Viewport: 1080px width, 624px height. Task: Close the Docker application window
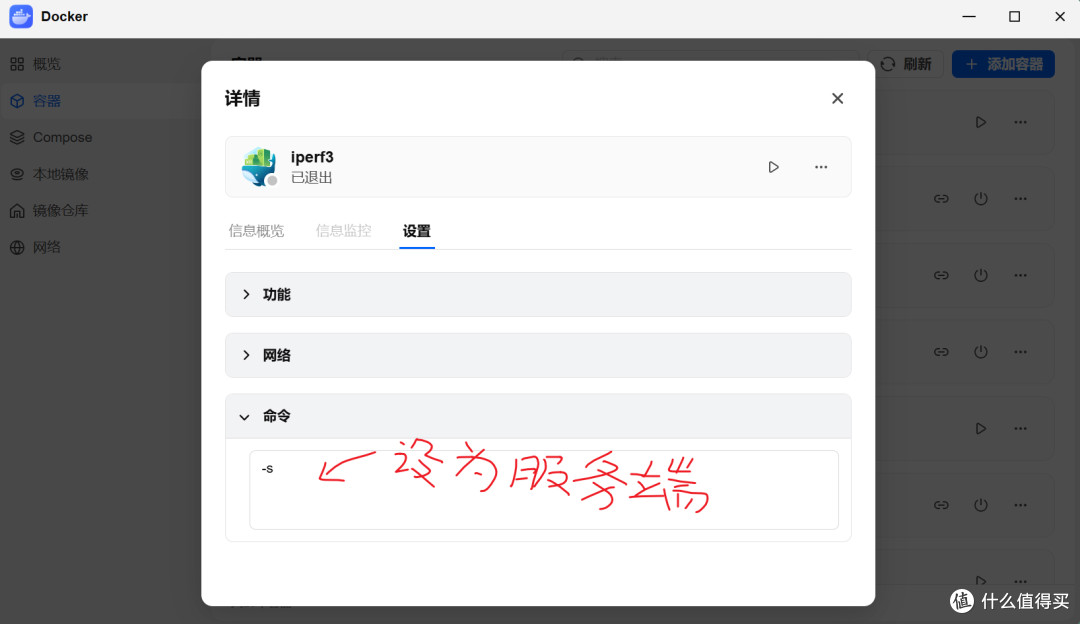coord(1060,17)
